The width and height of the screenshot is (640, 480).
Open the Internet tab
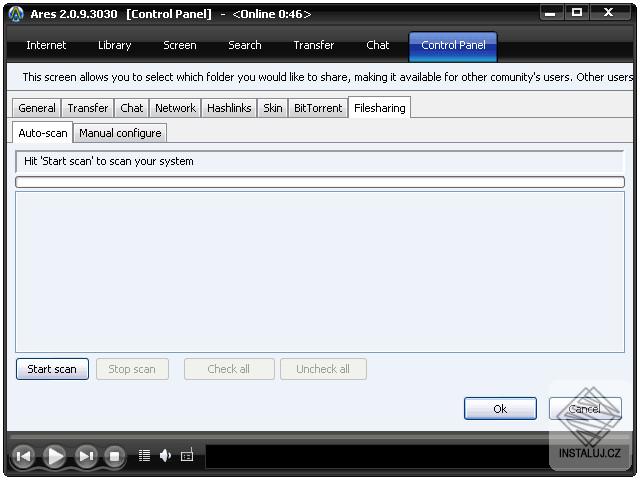pos(46,45)
